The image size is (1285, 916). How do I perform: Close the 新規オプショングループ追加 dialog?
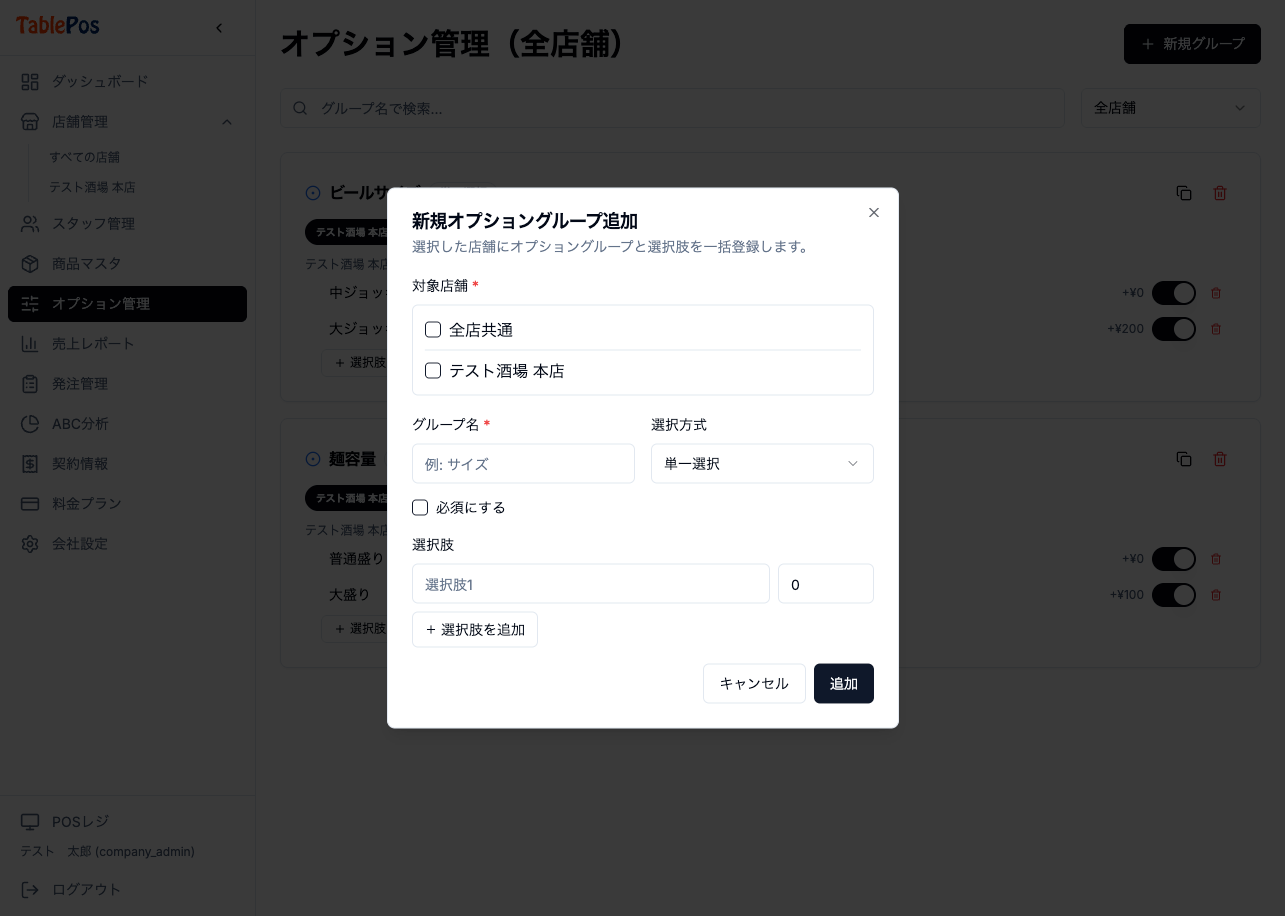(874, 213)
